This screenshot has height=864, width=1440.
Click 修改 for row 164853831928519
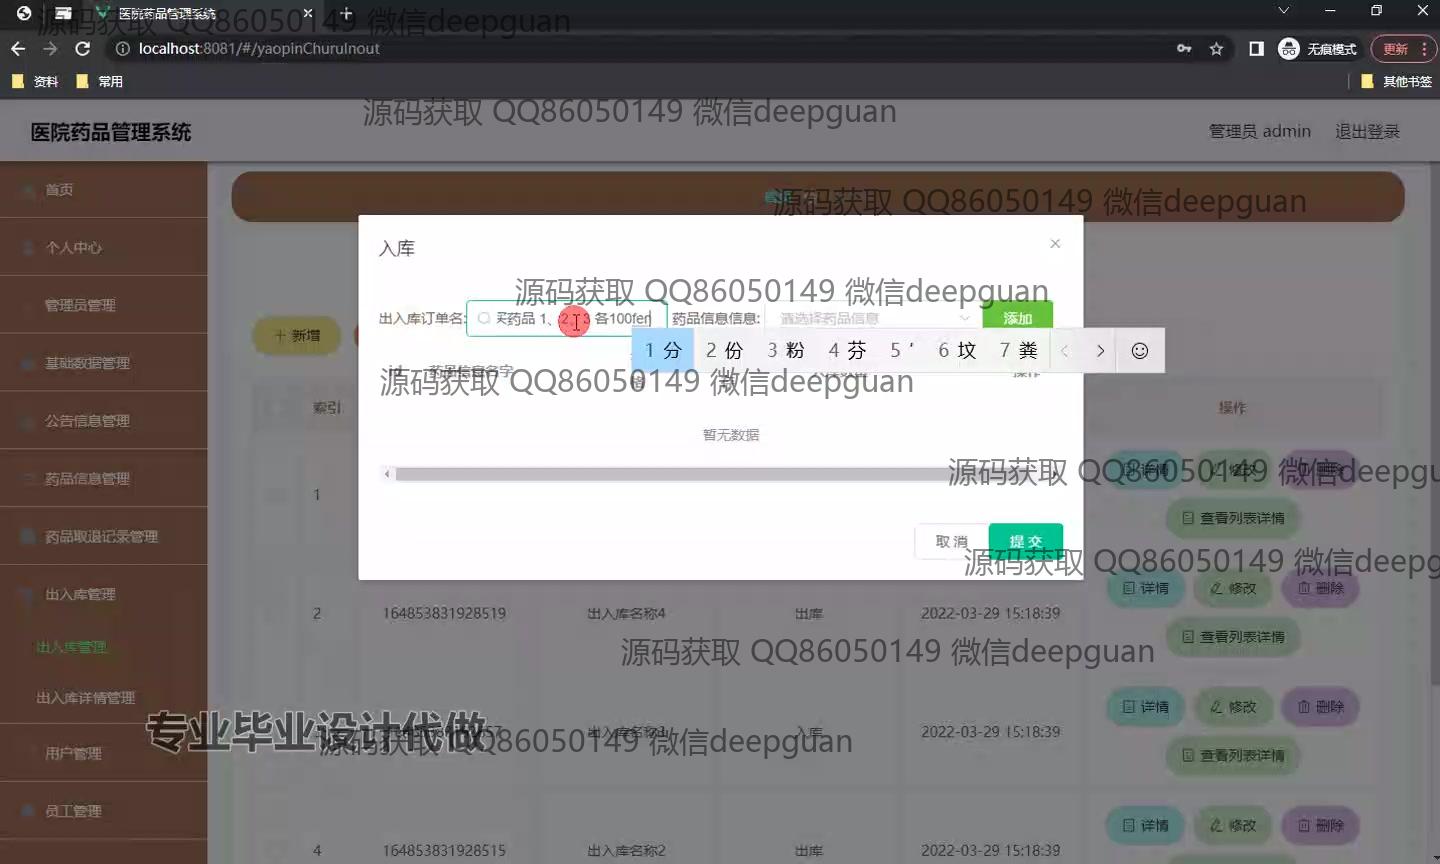pyautogui.click(x=1233, y=588)
